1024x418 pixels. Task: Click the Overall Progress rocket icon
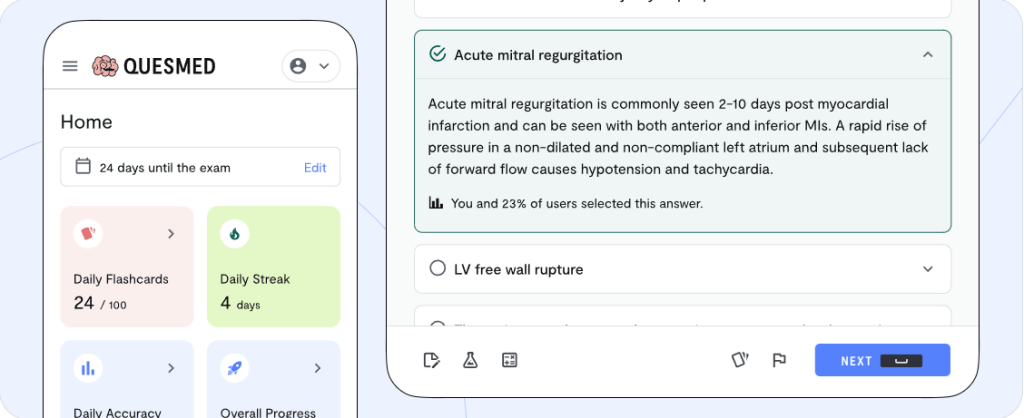pos(234,368)
